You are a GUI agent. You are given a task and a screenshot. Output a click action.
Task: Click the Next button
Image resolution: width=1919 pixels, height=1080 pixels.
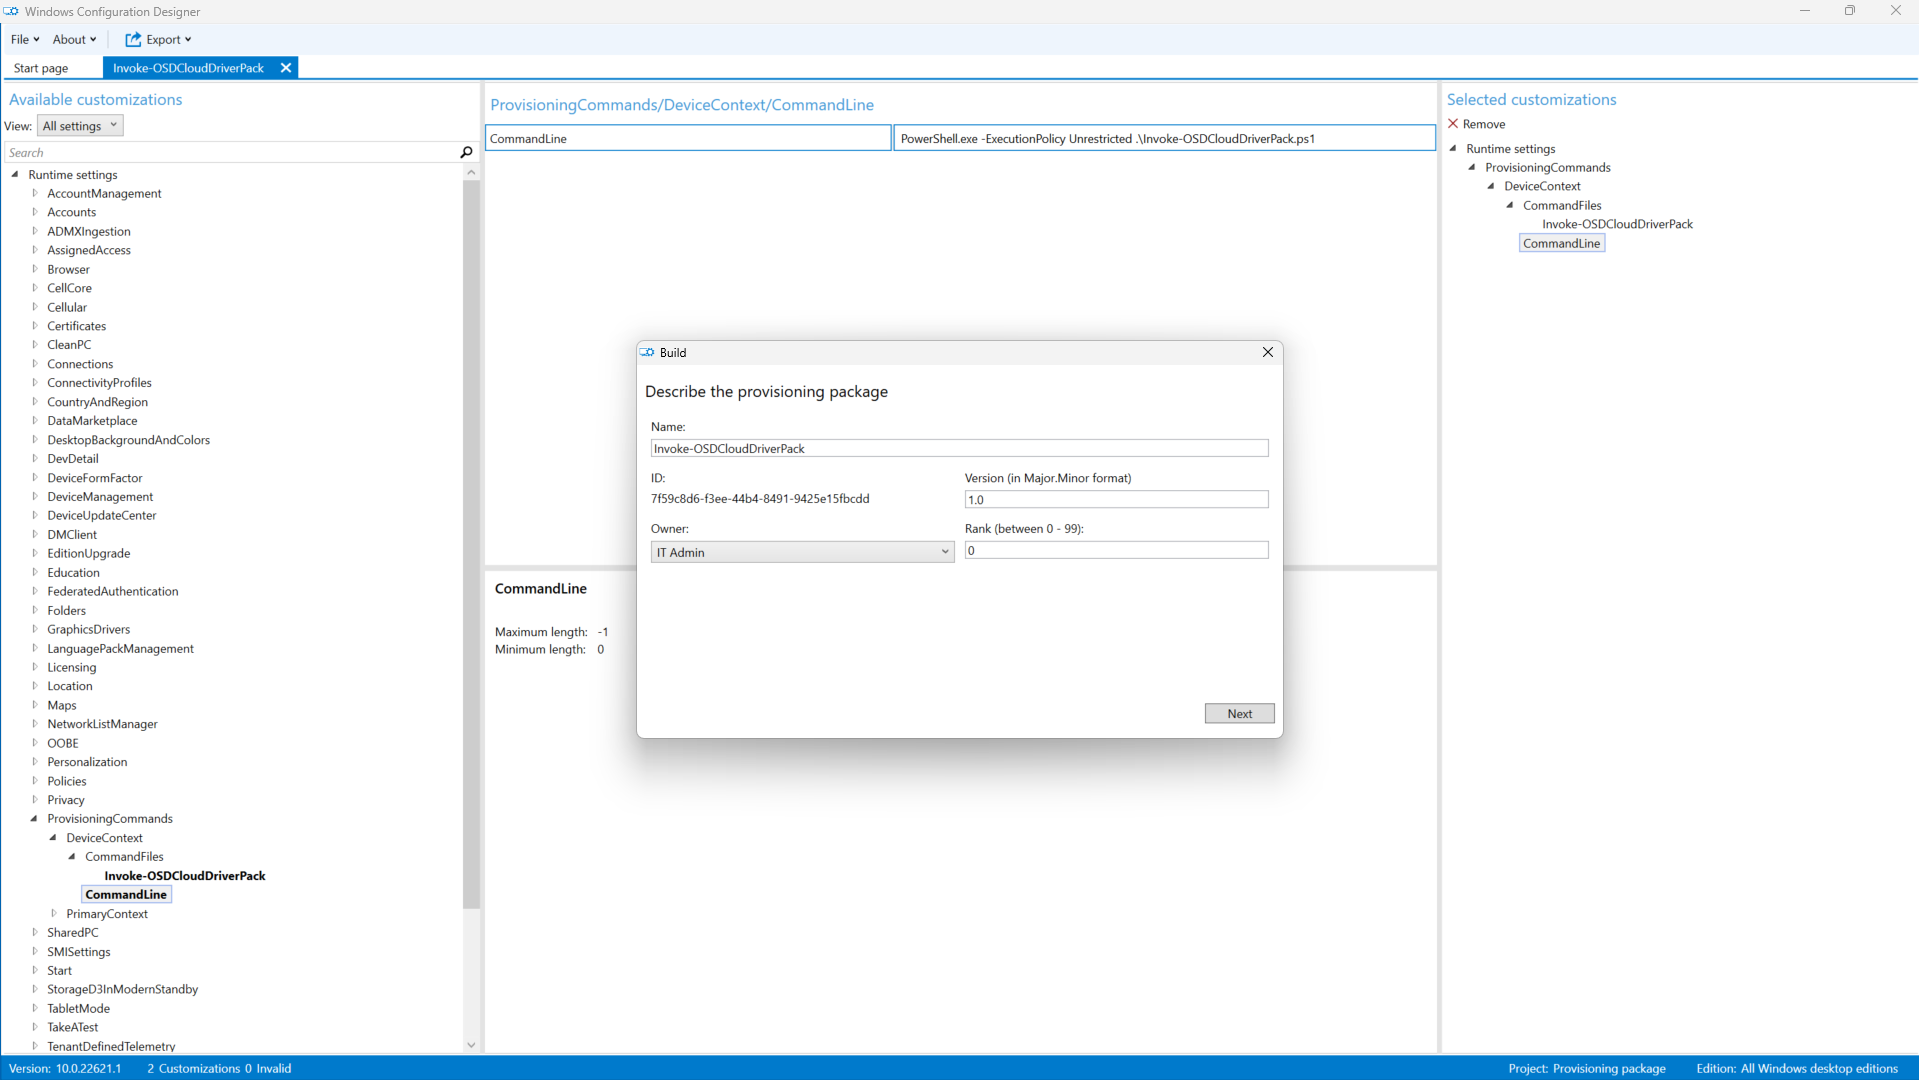pyautogui.click(x=1239, y=713)
